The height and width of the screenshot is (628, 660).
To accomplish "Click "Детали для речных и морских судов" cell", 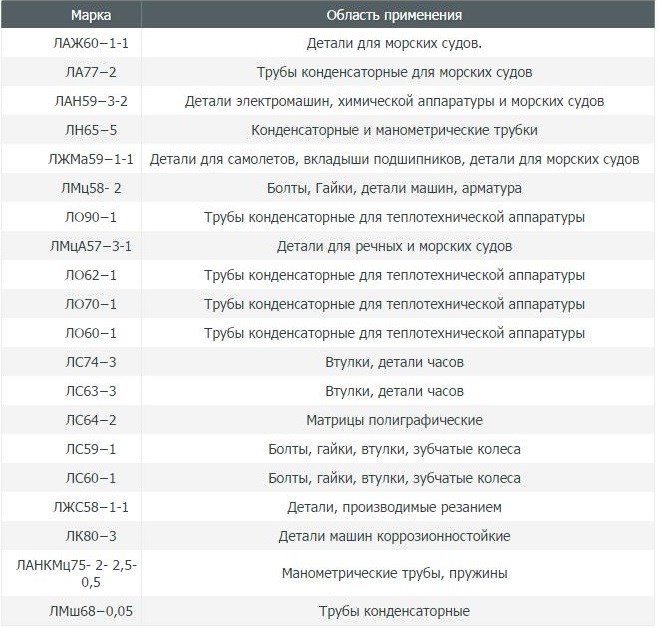I will [394, 246].
